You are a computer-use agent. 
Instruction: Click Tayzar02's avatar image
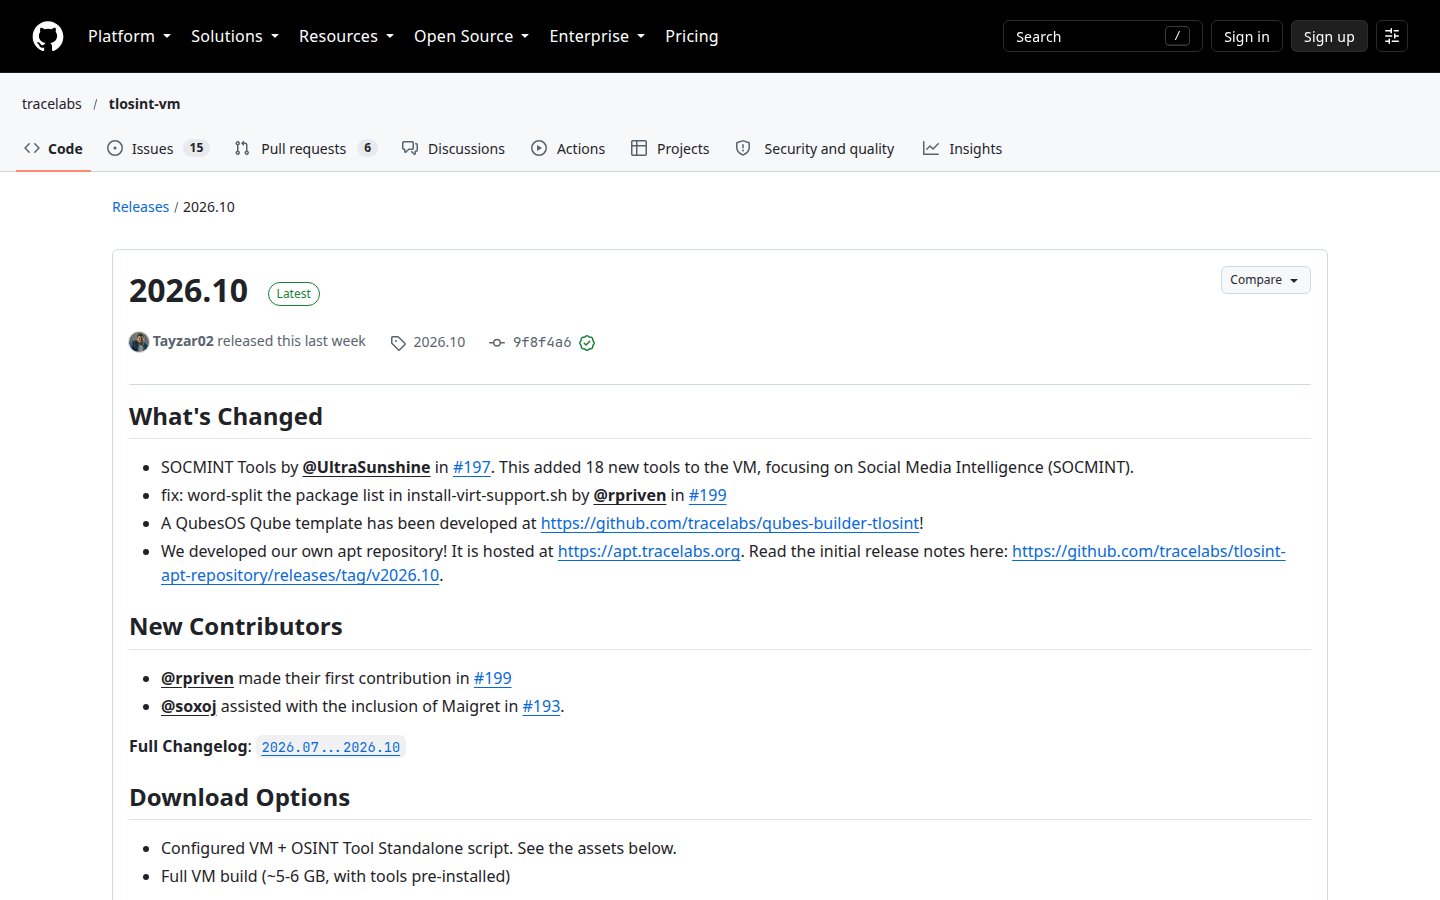tap(139, 342)
